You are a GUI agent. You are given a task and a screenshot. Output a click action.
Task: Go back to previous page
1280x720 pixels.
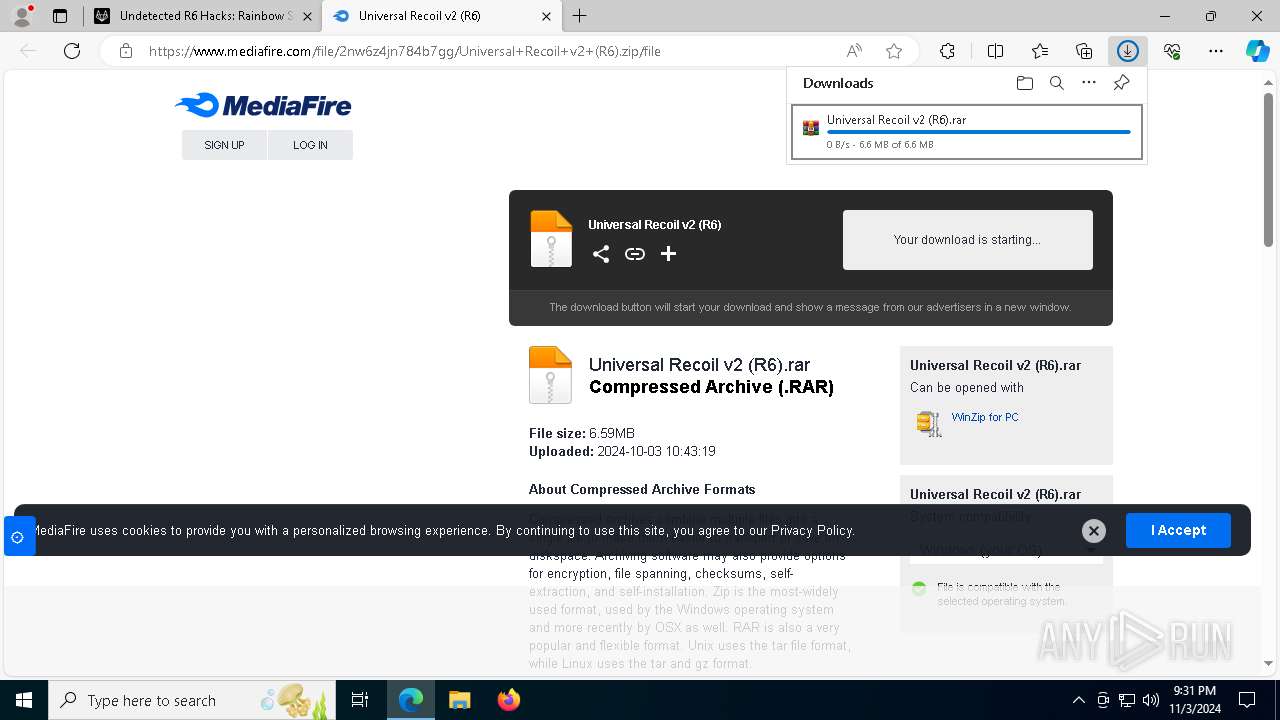point(28,51)
